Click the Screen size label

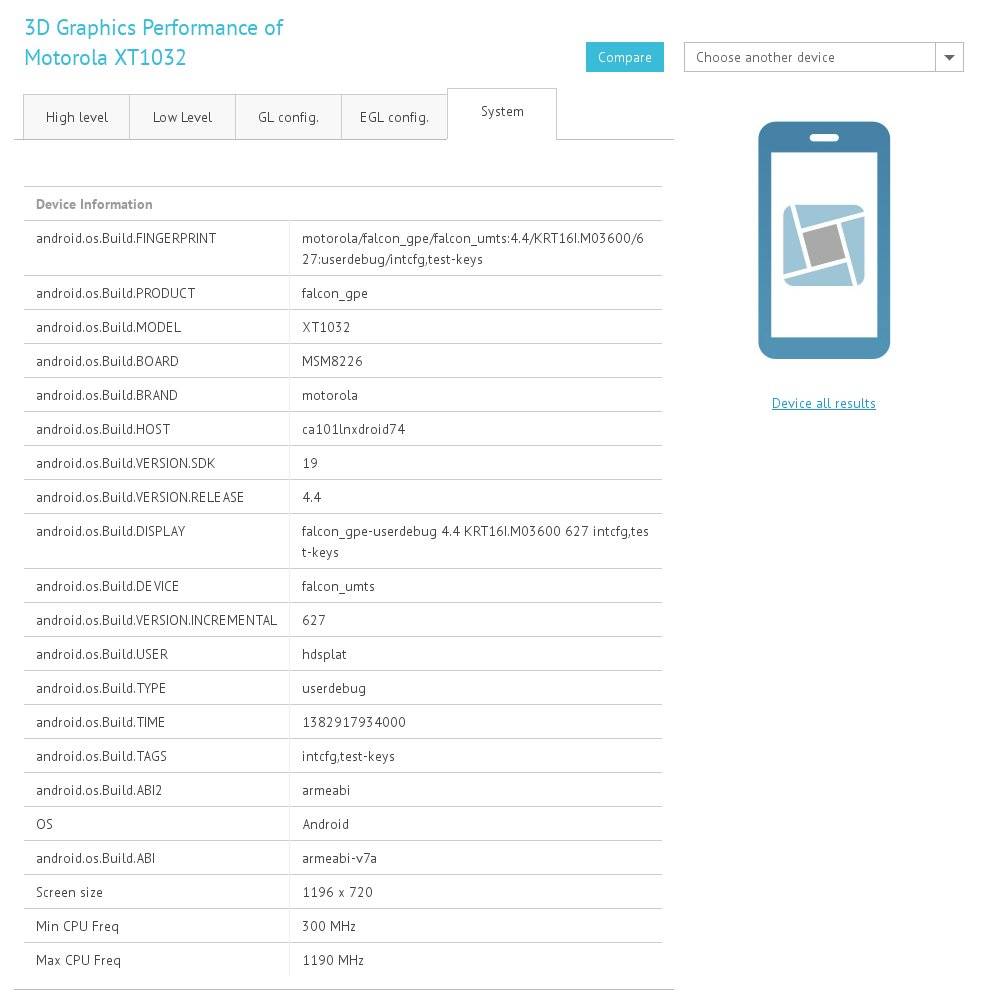coord(69,893)
